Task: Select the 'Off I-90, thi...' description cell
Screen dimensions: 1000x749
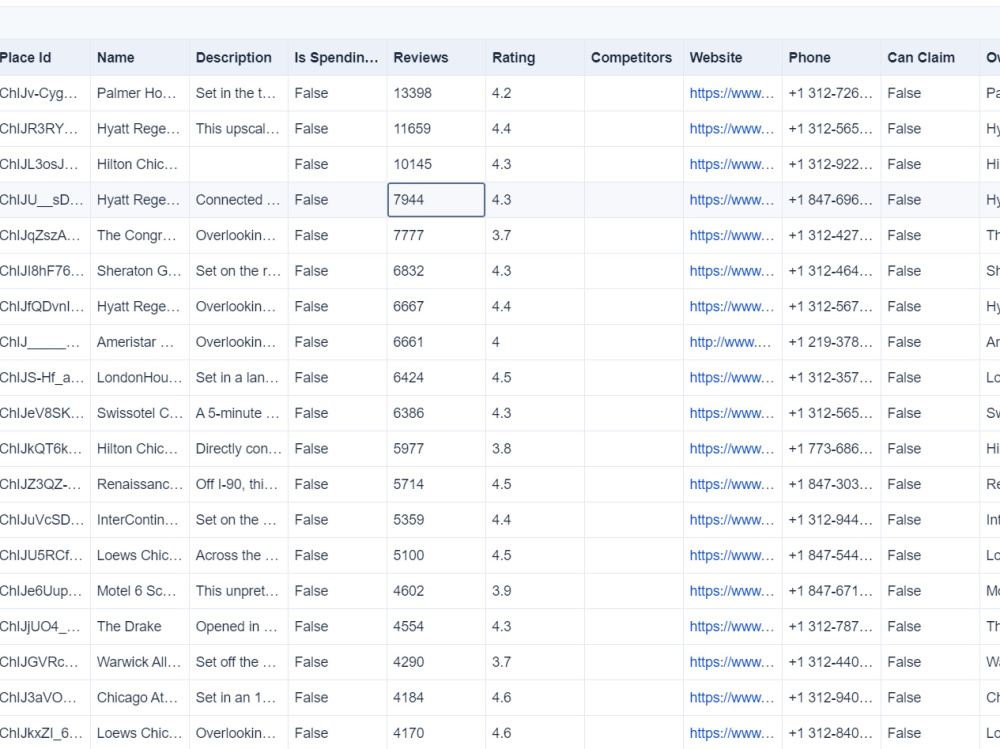Action: click(x=239, y=484)
